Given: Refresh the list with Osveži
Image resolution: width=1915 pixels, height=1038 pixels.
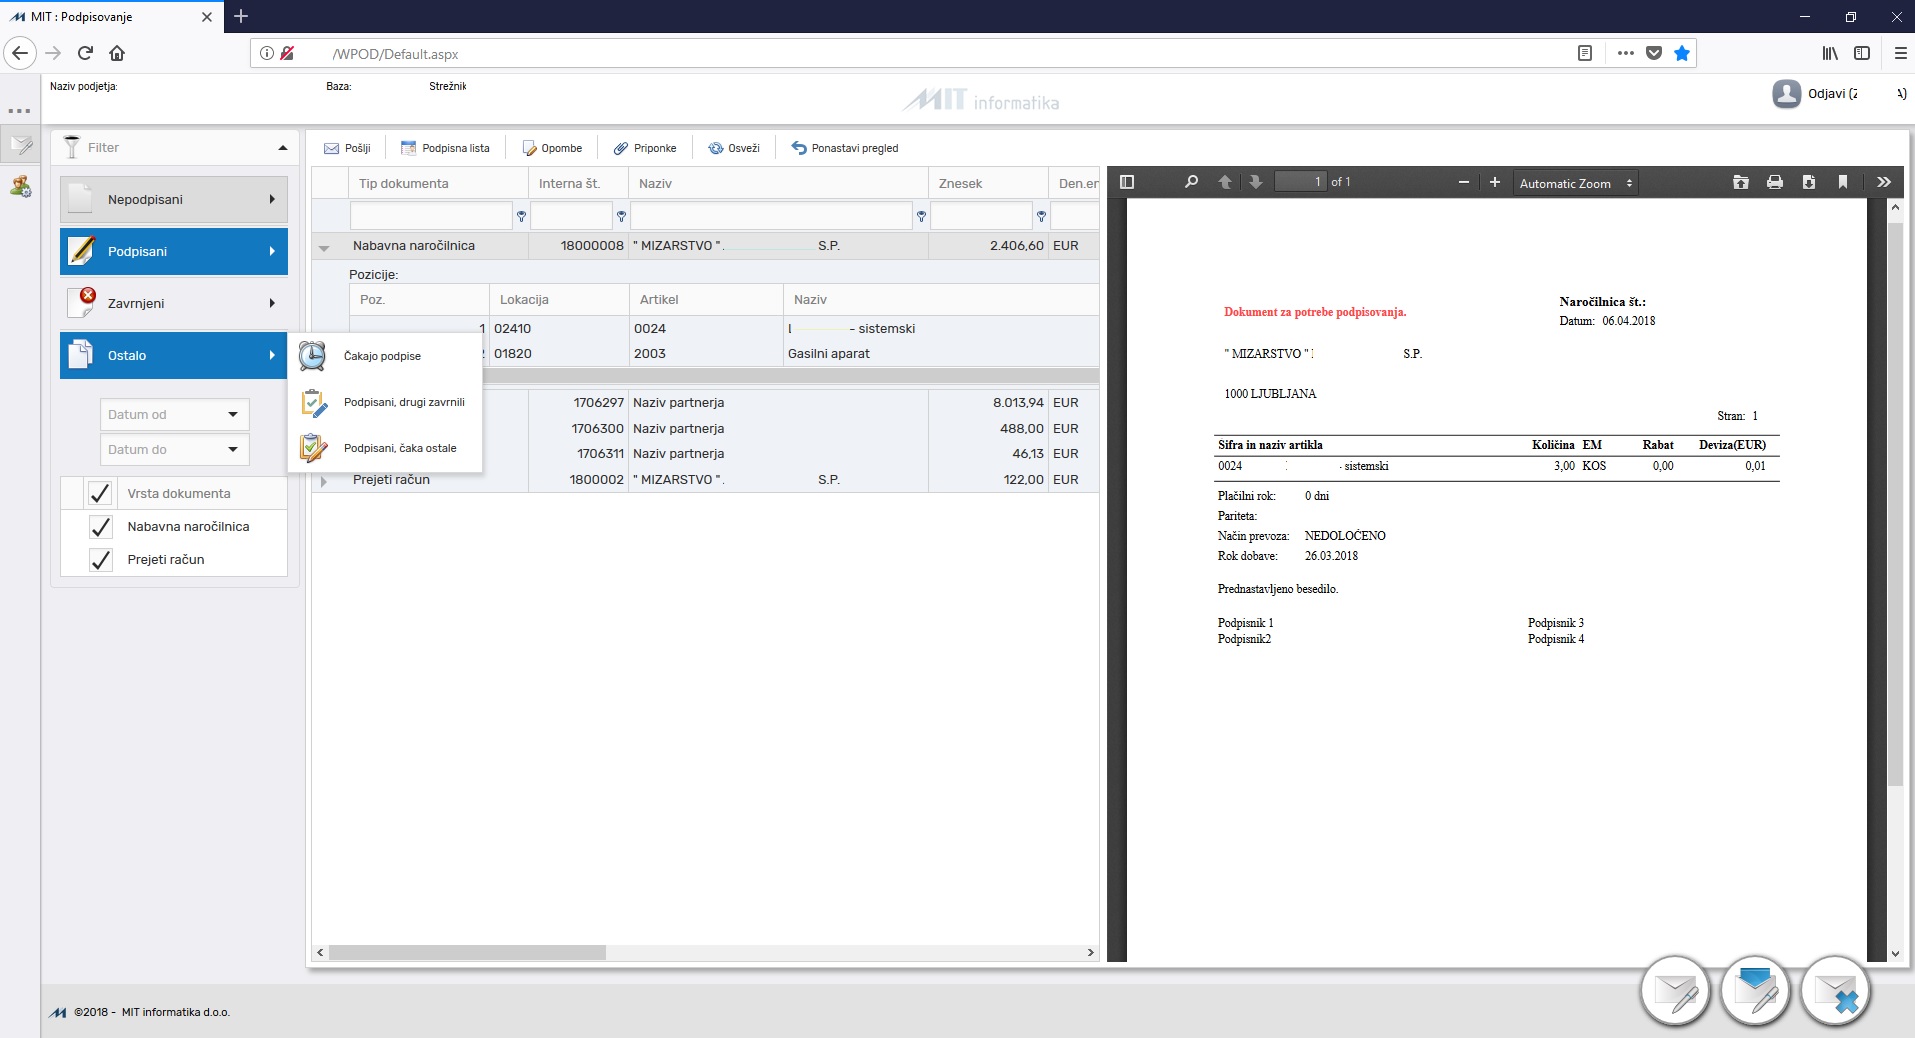Looking at the screenshot, I should (x=734, y=148).
